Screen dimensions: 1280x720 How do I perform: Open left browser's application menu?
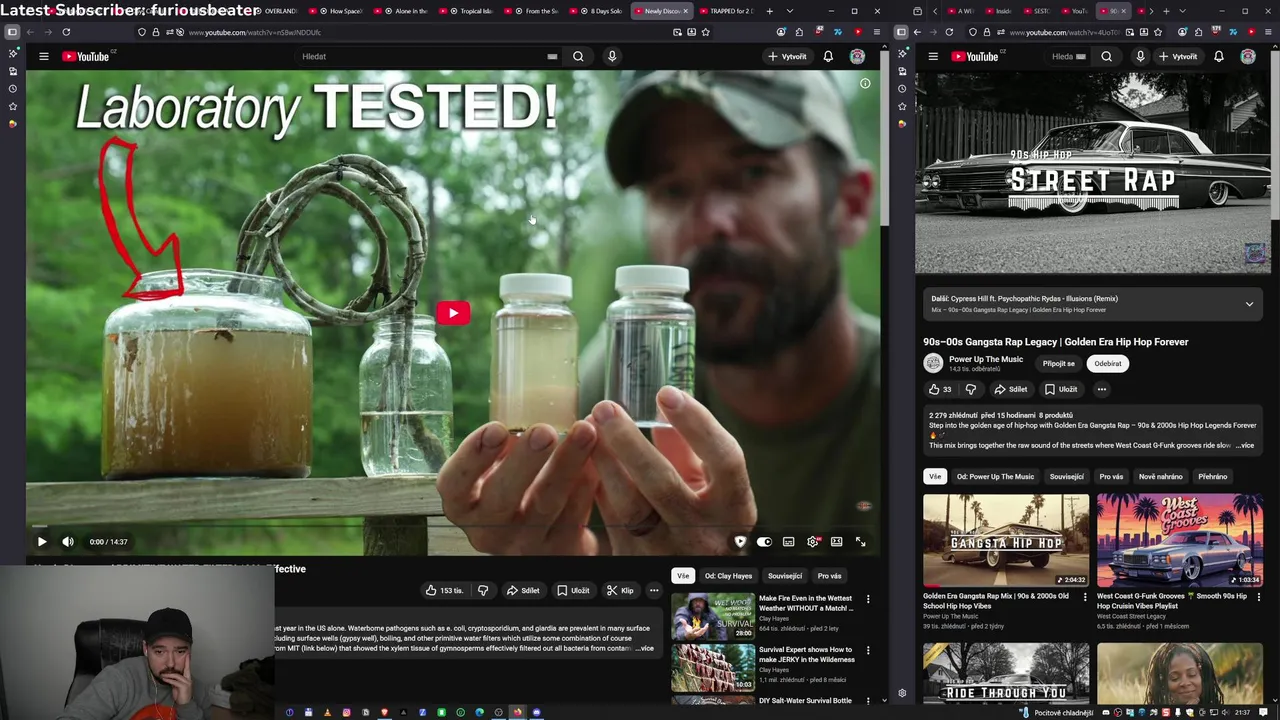[x=877, y=32]
